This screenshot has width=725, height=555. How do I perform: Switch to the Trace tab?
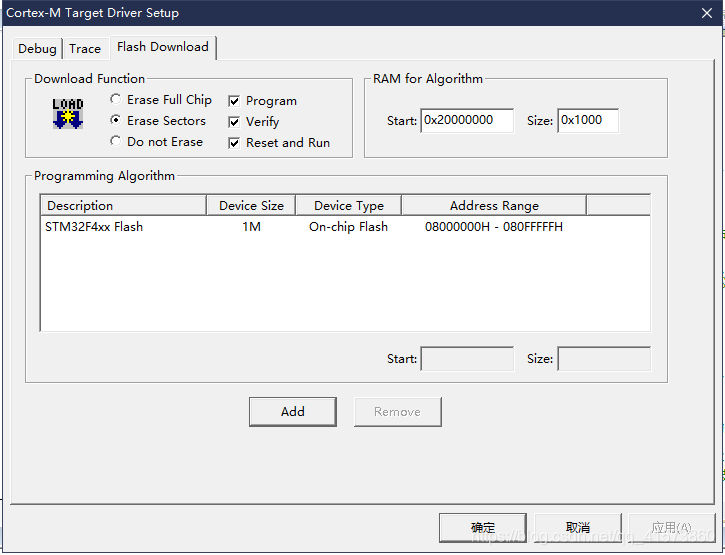click(85, 49)
